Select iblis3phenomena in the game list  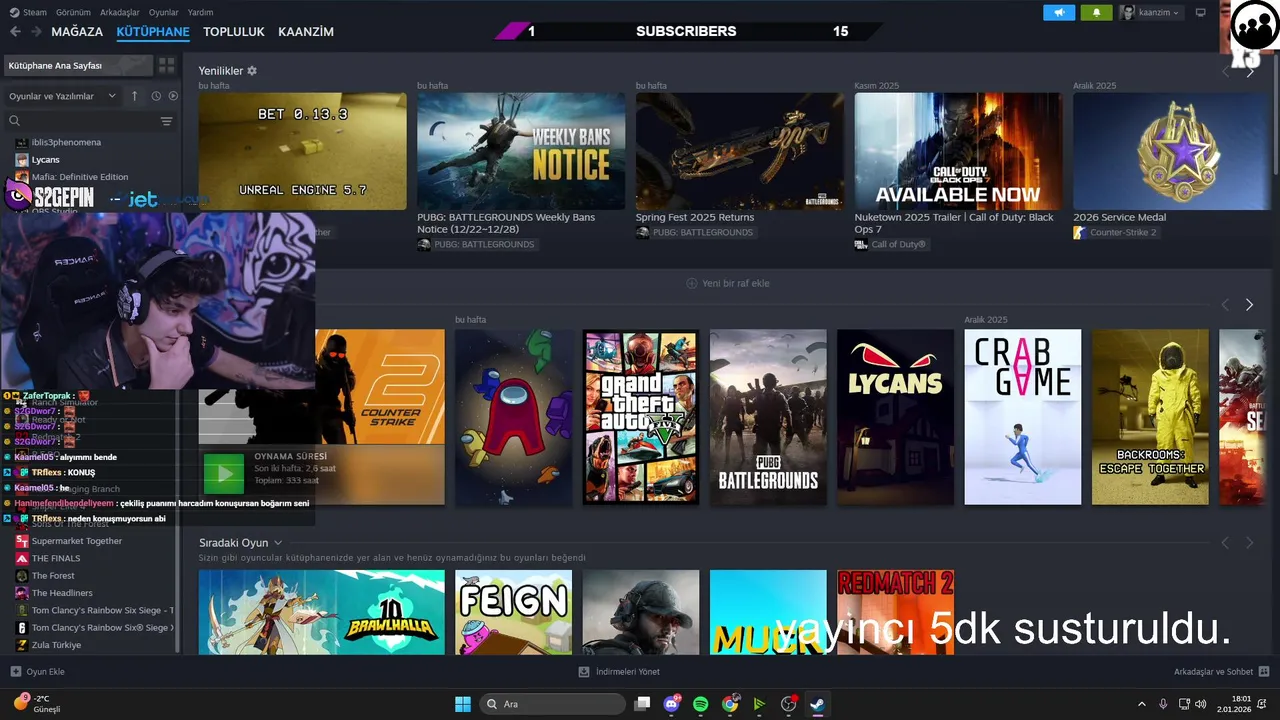(x=66, y=142)
